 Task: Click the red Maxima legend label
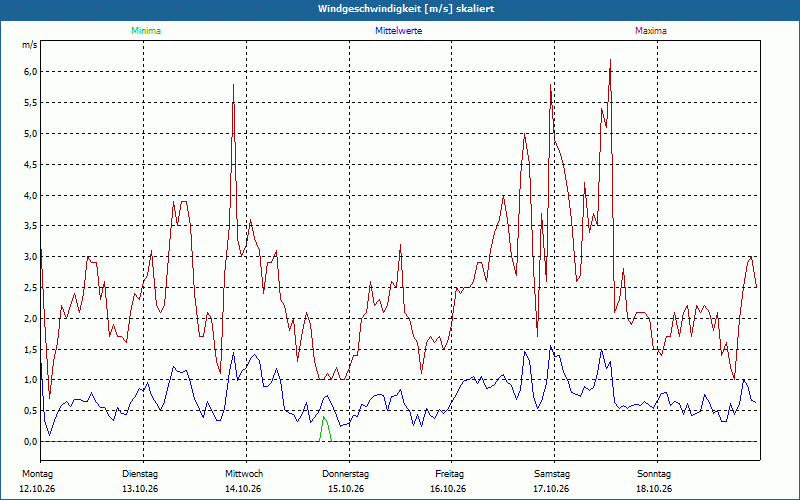click(651, 31)
